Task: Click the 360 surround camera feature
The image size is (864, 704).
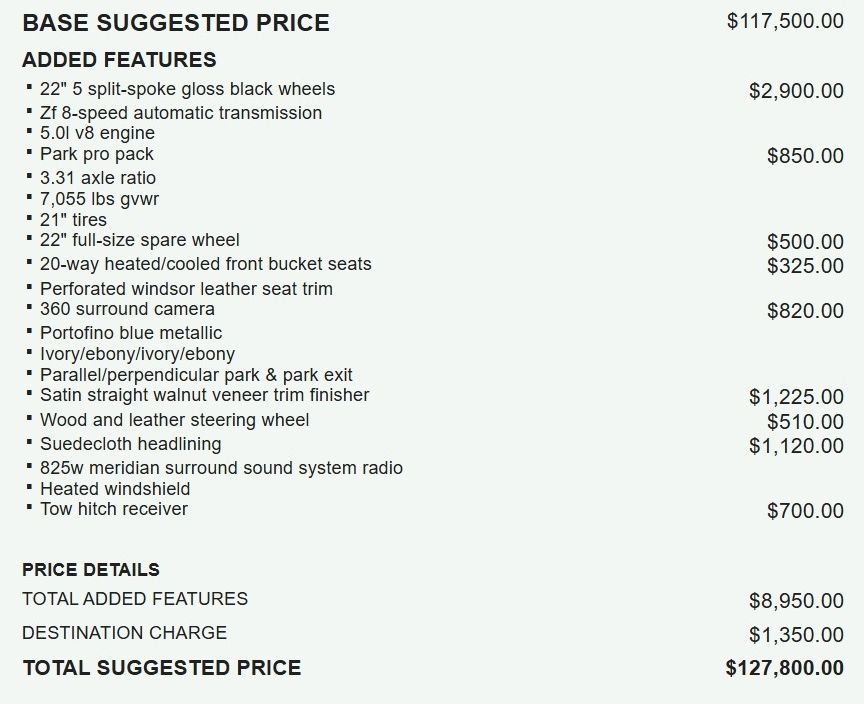Action: pyautogui.click(x=127, y=309)
